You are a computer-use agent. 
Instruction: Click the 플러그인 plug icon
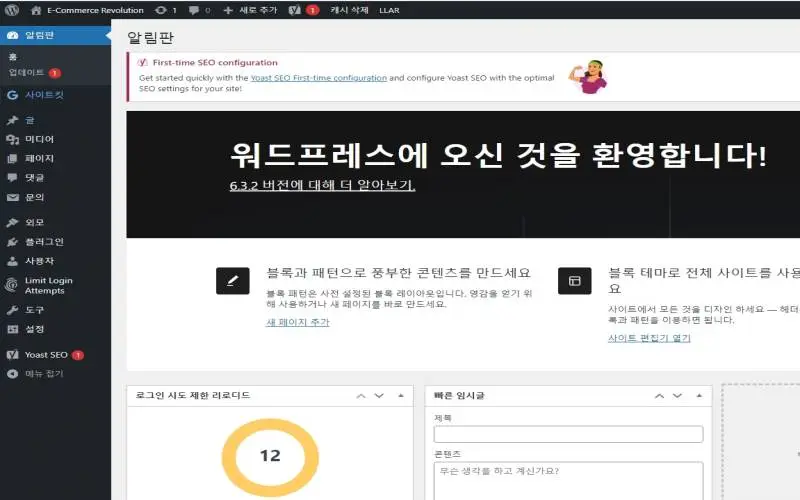click(x=13, y=242)
